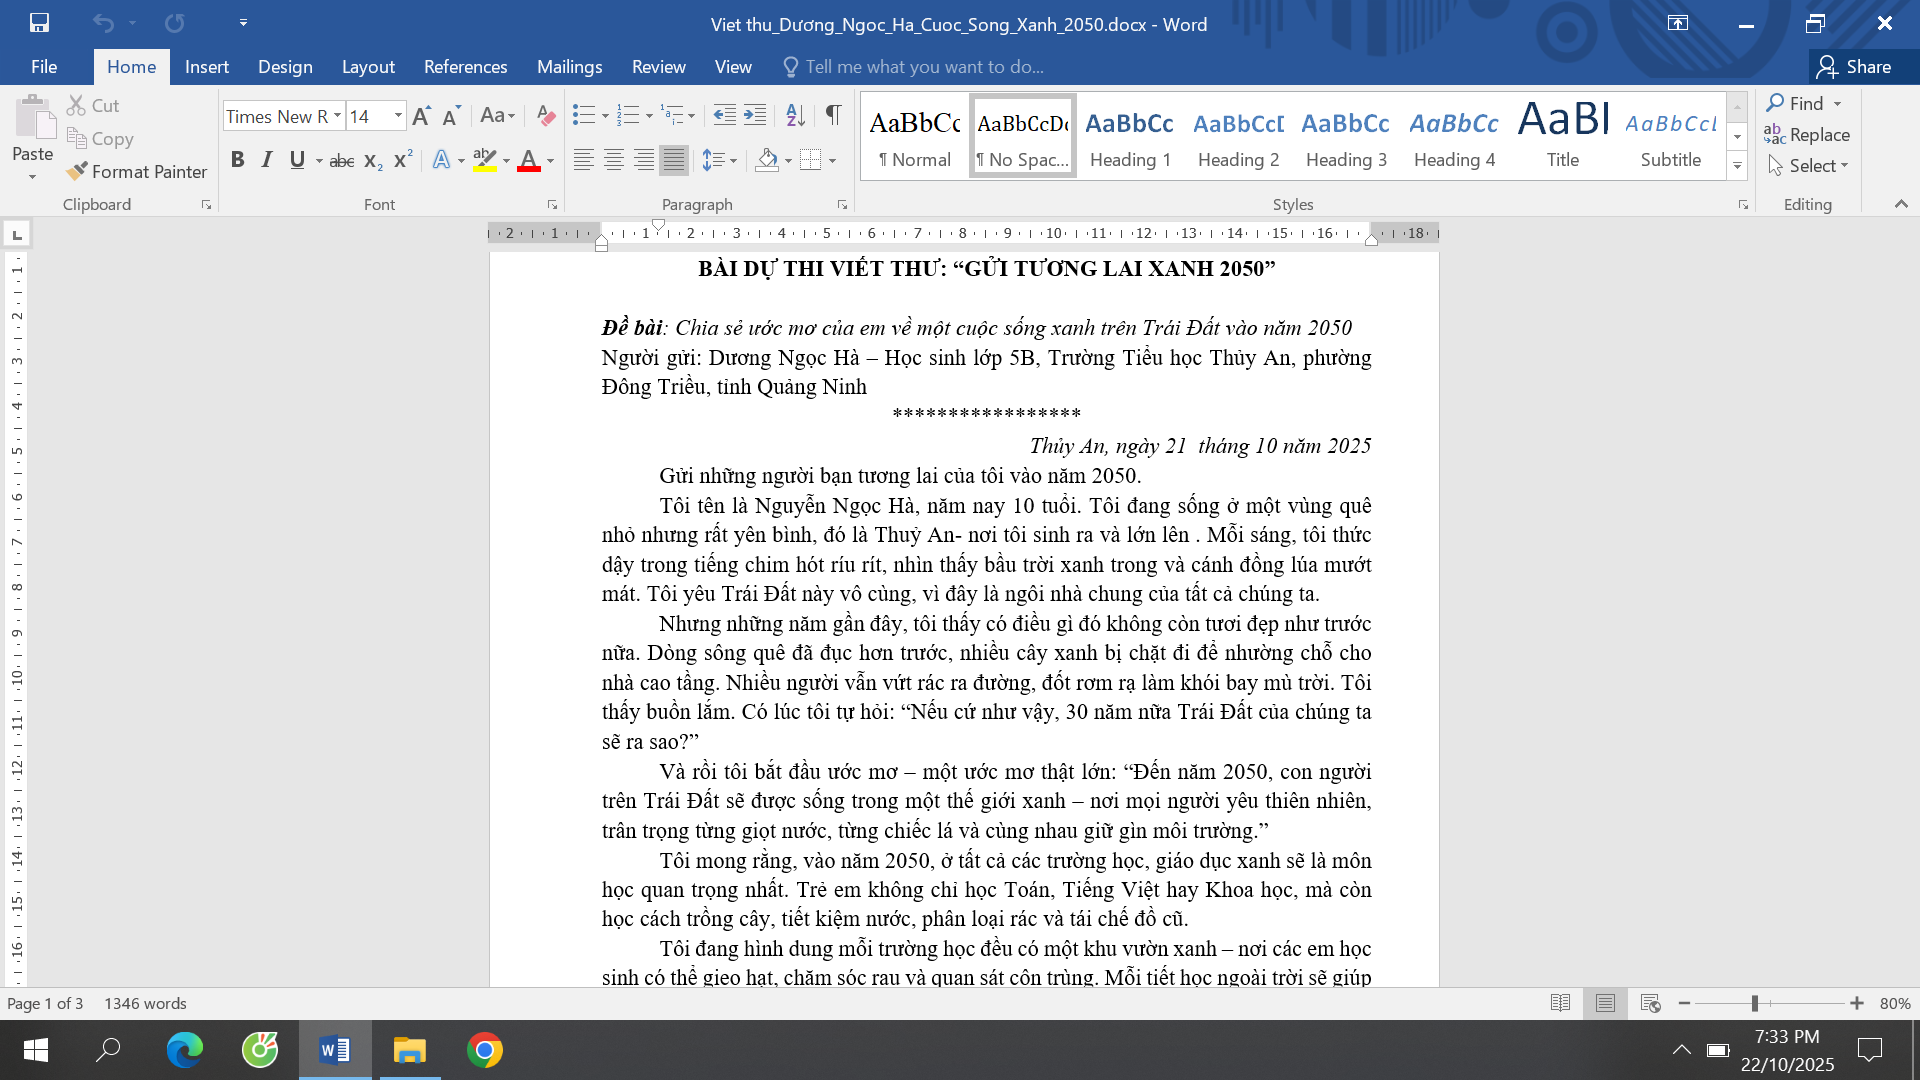The height and width of the screenshot is (1080, 1920).
Task: Click the Format Painter brush icon
Action: (77, 172)
